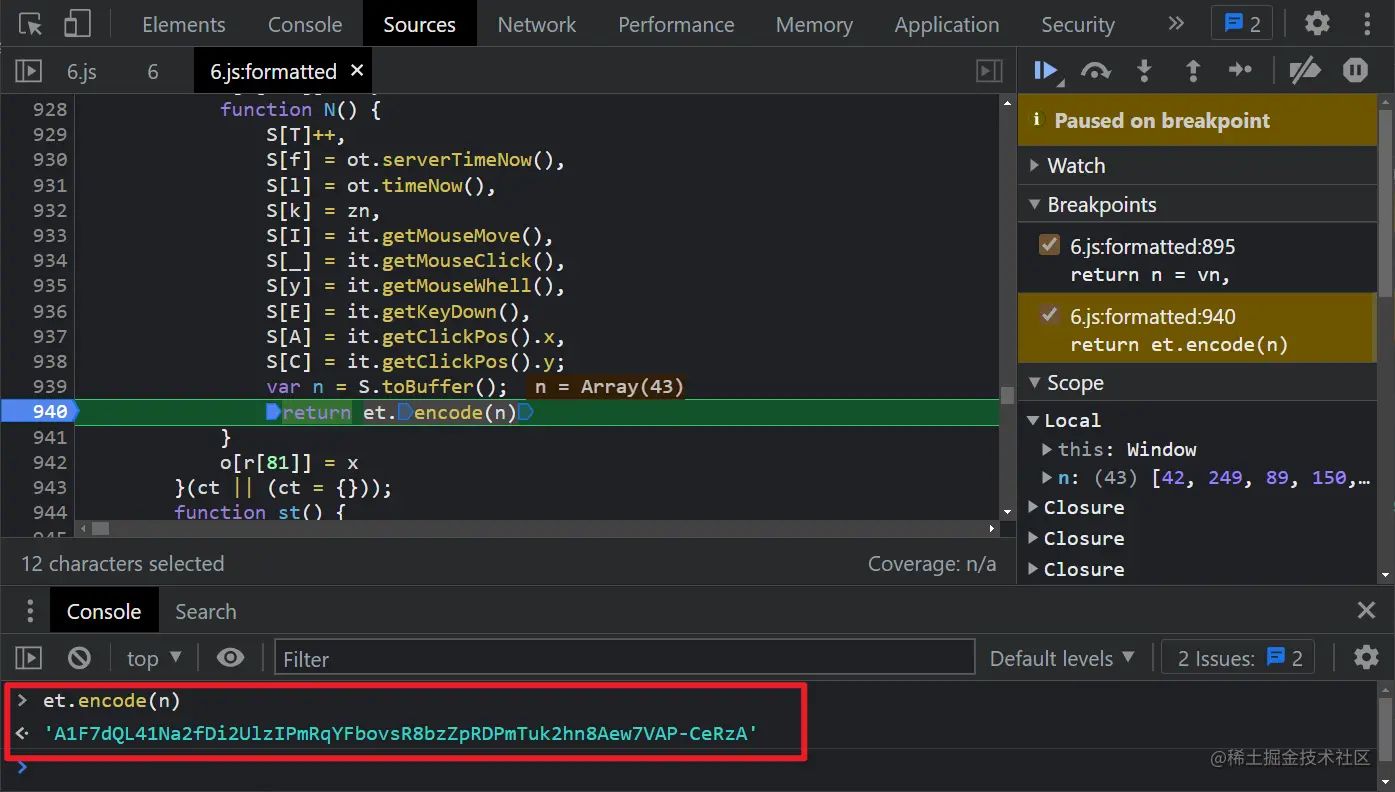Expand the 'this: Window' entry
Image resolution: width=1395 pixels, height=792 pixels.
pyautogui.click(x=1048, y=450)
